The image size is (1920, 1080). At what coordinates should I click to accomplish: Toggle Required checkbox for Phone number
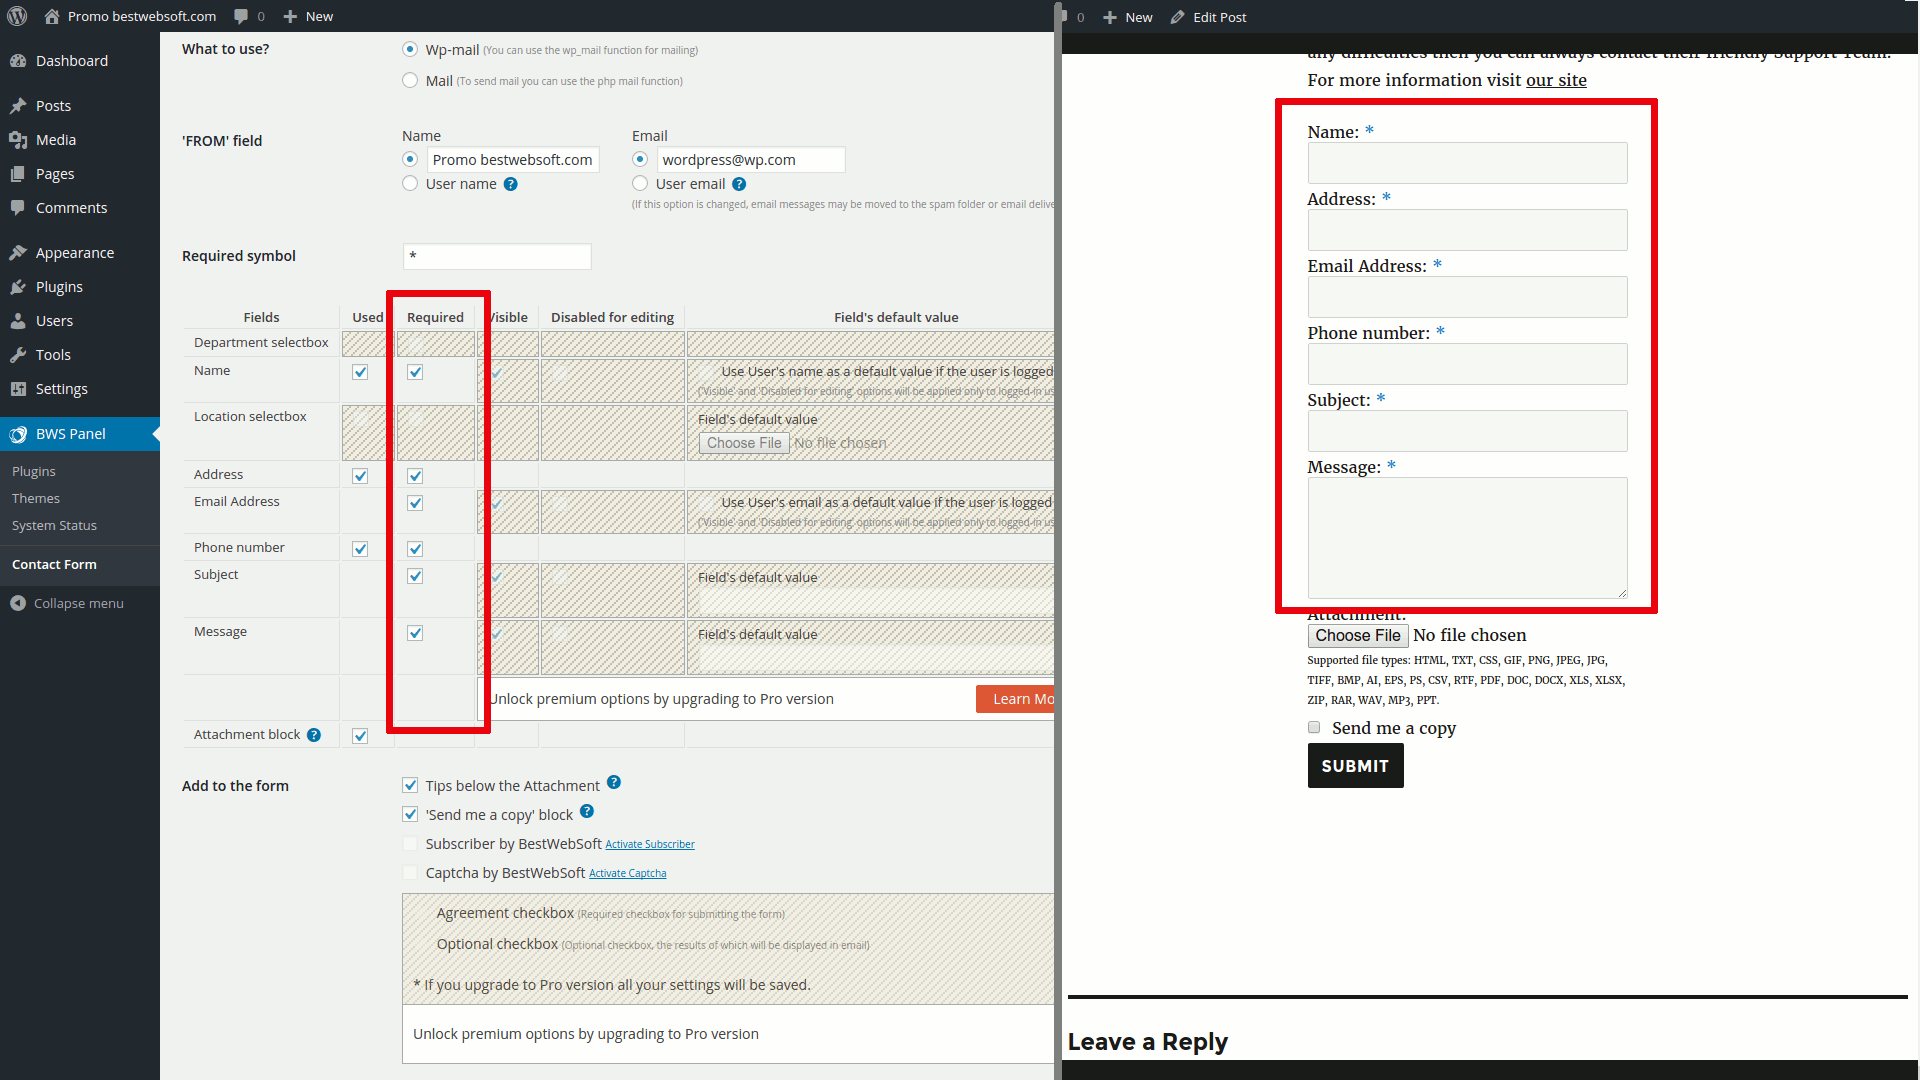pos(415,549)
